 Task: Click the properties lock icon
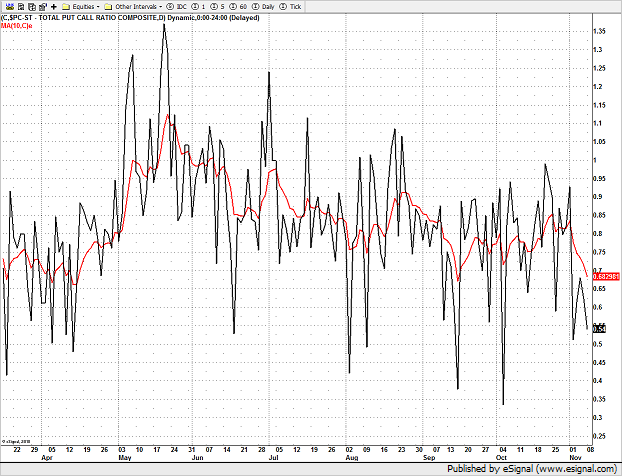click(43, 7)
